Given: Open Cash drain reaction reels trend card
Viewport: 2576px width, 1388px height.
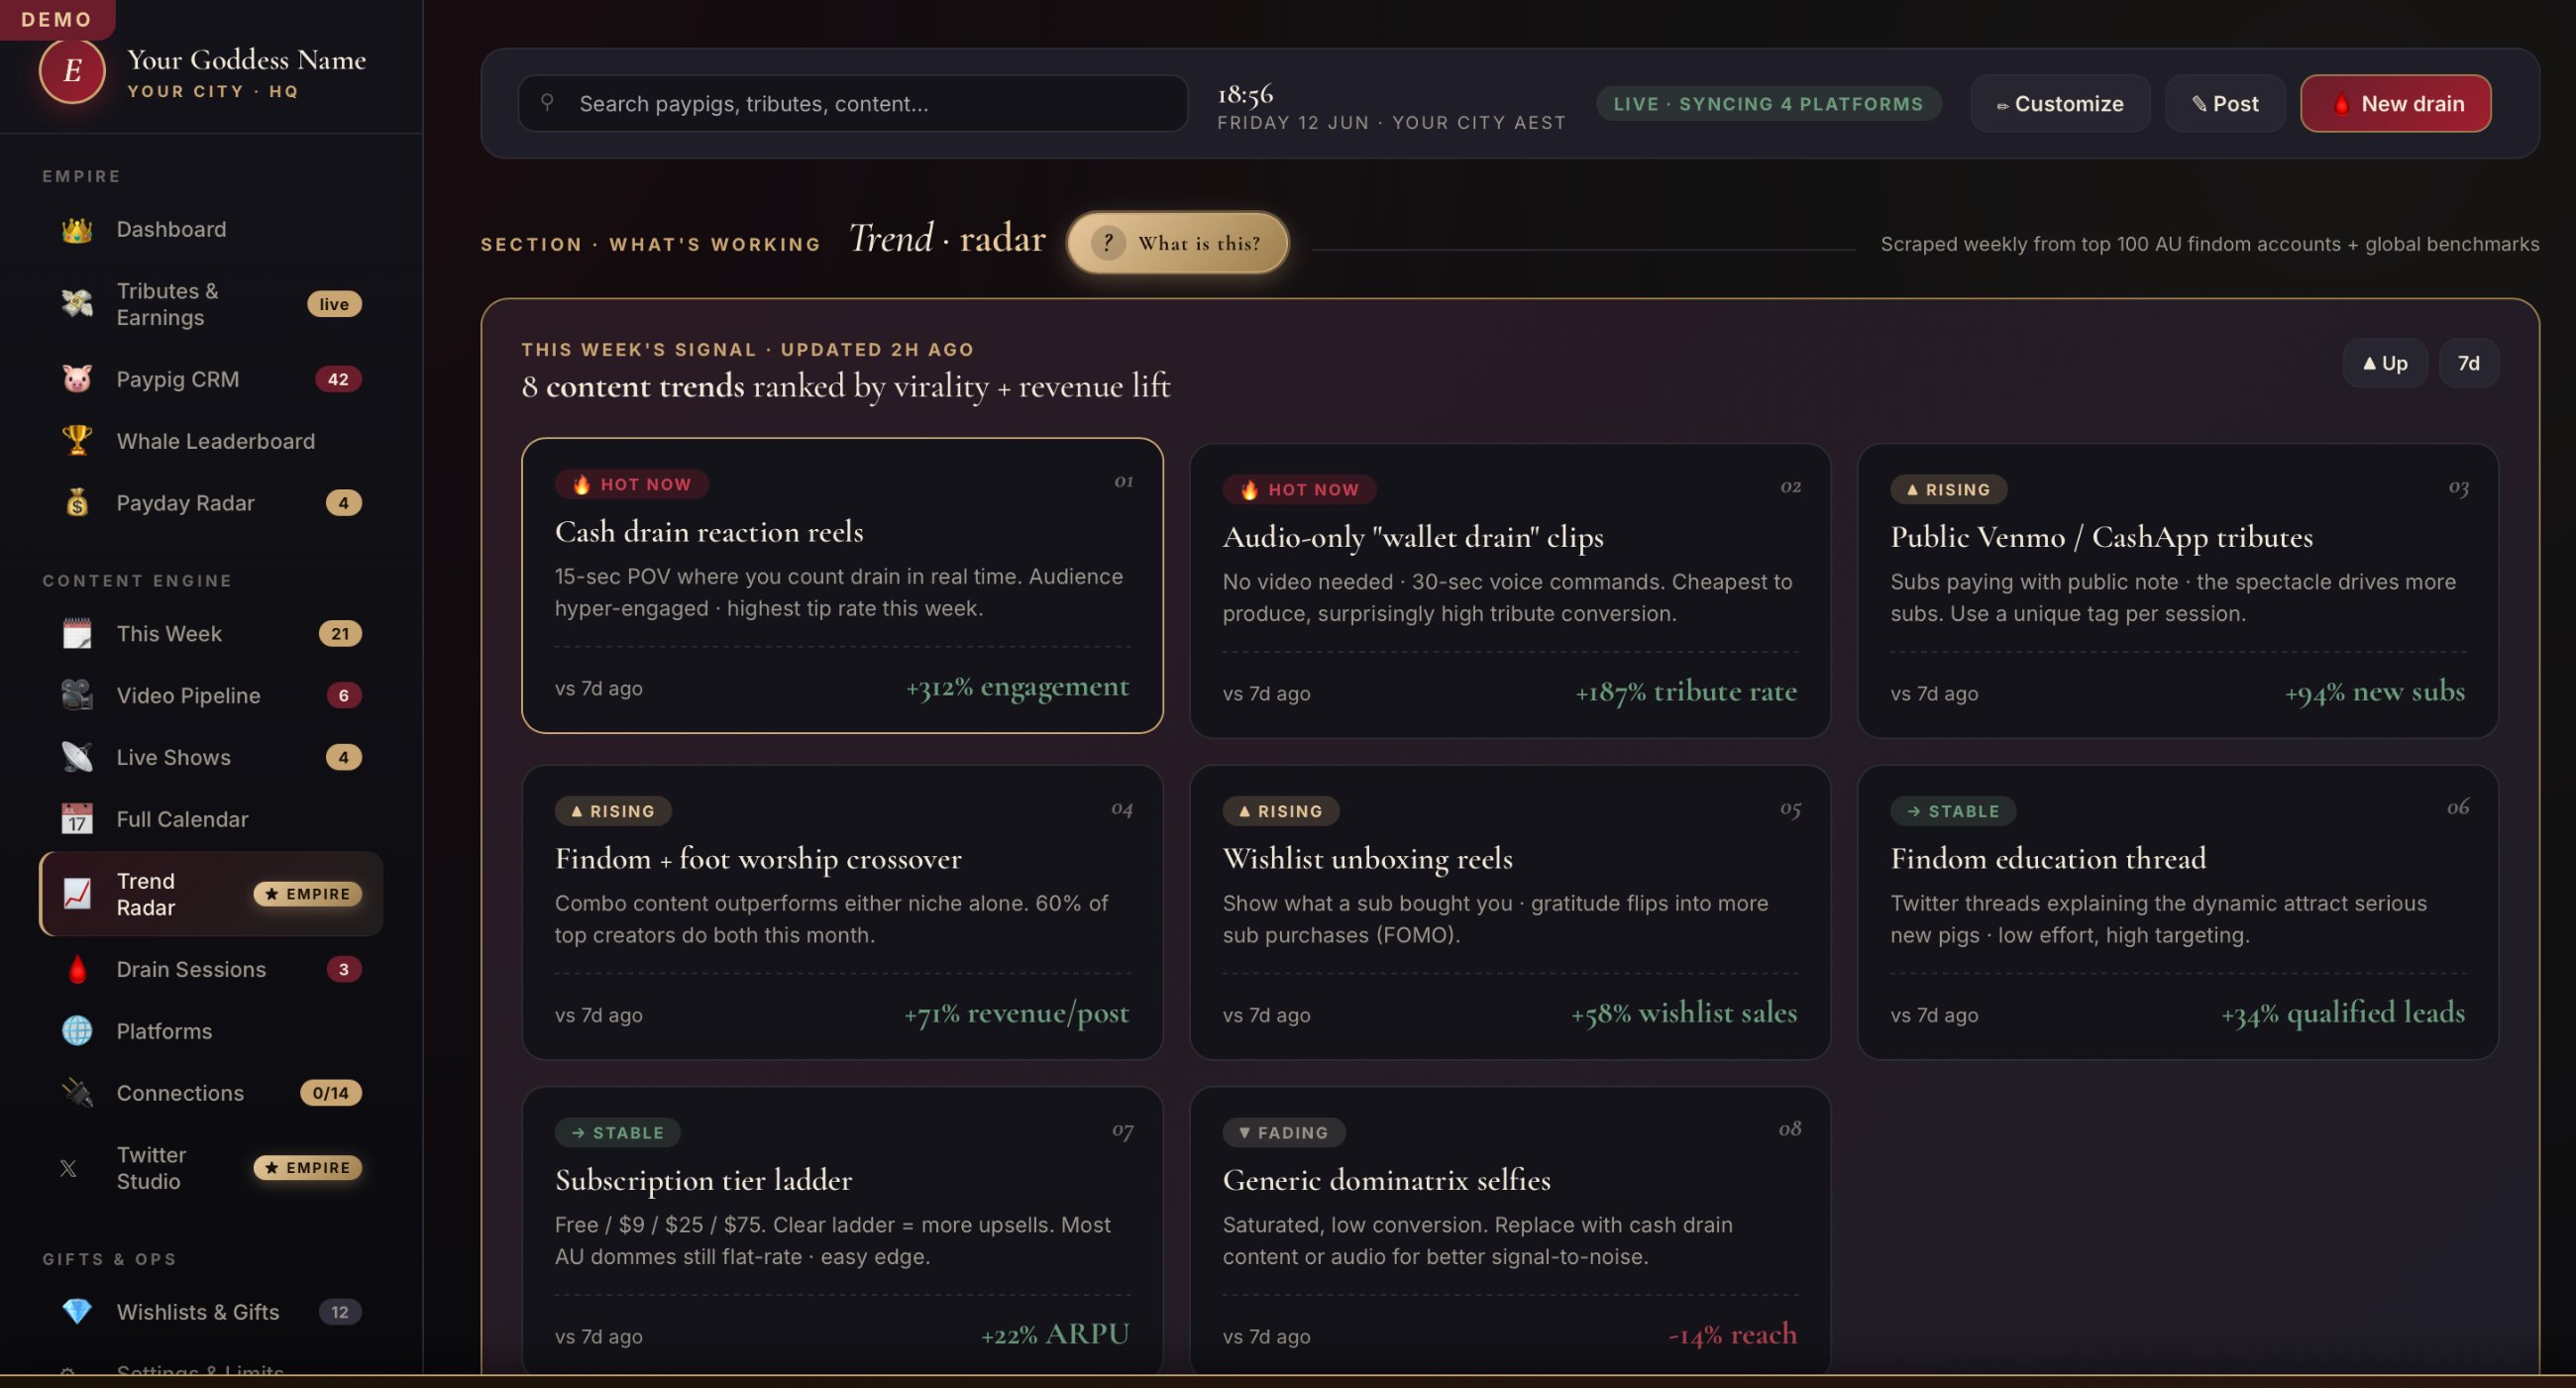Looking at the screenshot, I should (x=842, y=586).
